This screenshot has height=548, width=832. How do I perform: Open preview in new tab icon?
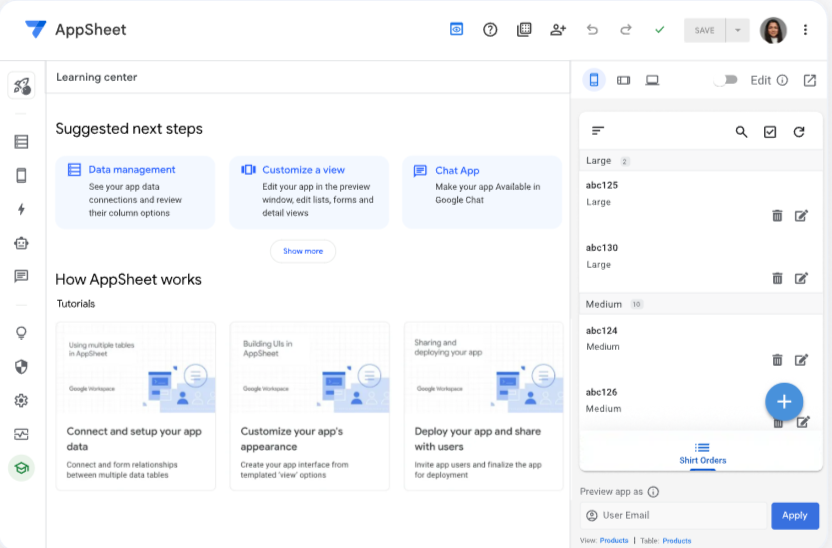point(810,80)
